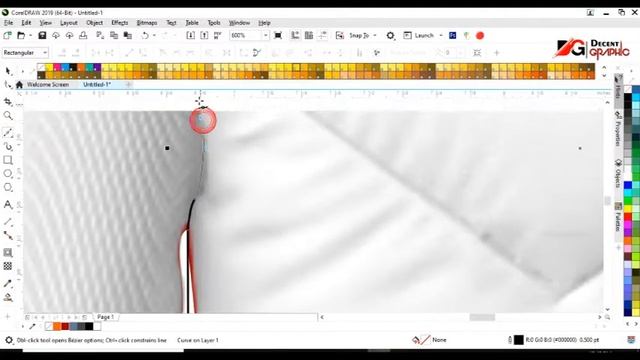
Task: Open the Bitmaps menu
Action: (147, 23)
